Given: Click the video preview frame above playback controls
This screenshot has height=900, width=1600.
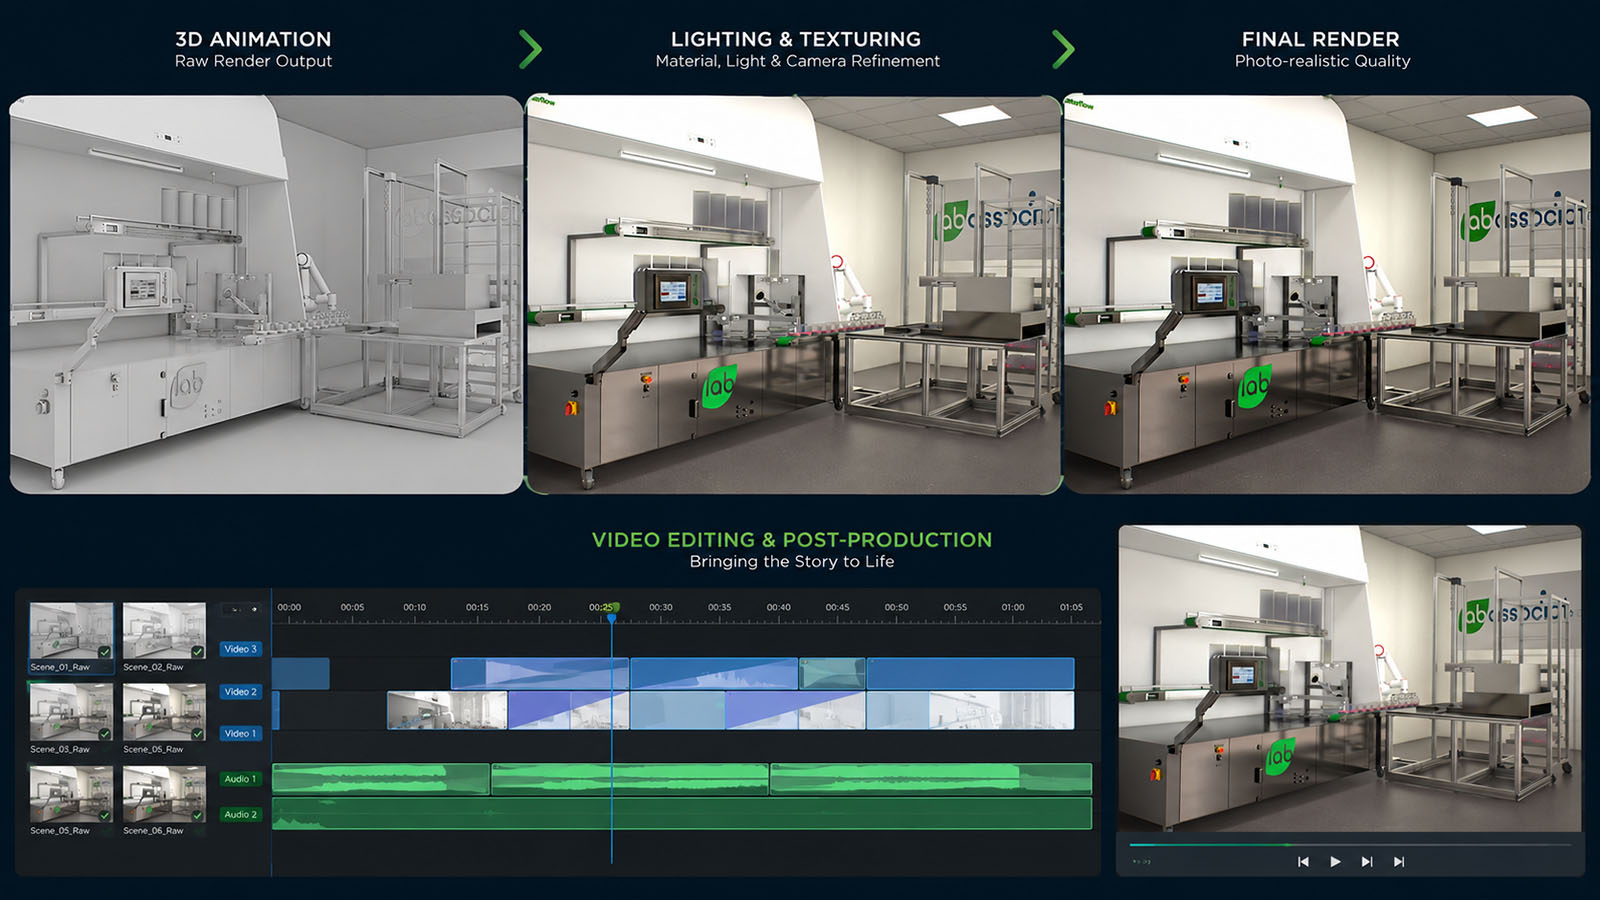Looking at the screenshot, I should [1350, 678].
